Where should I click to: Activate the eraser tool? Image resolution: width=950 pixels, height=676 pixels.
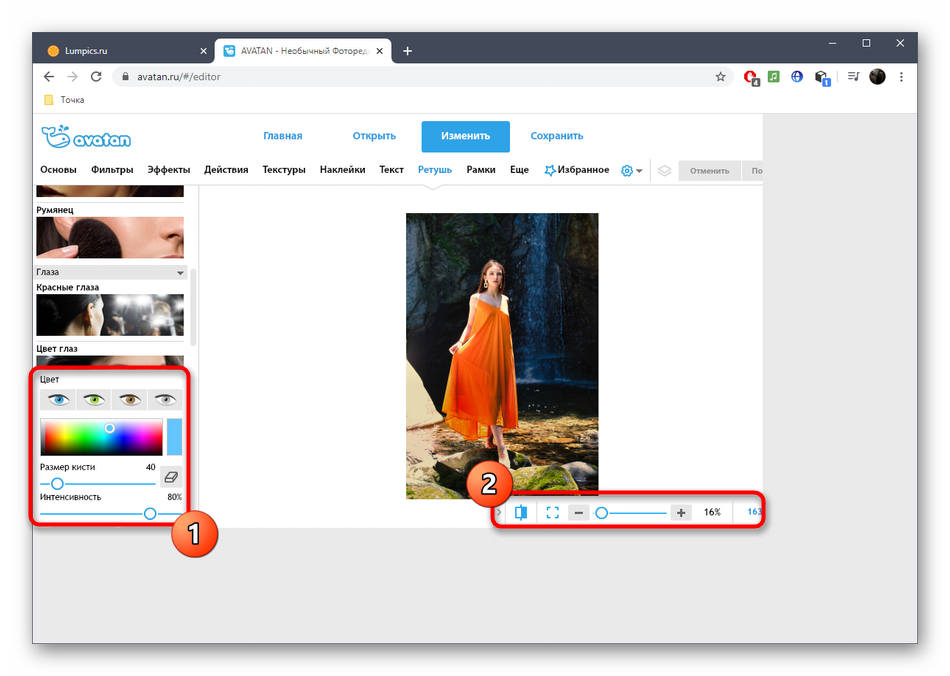(171, 477)
